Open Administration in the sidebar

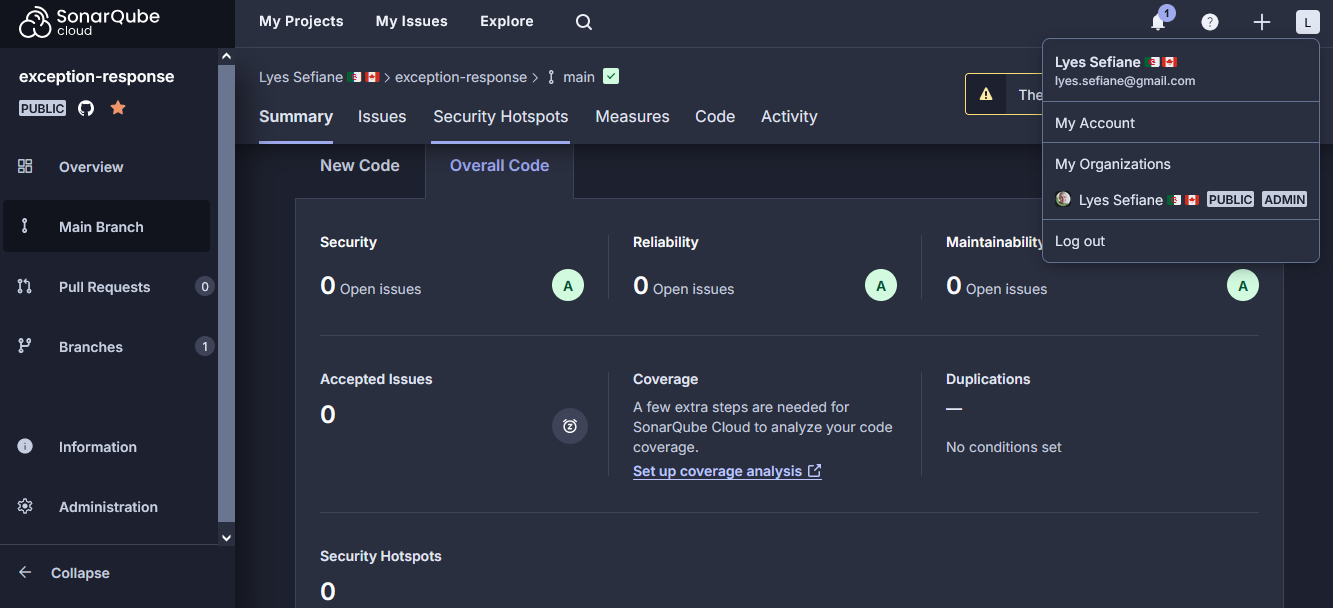tap(106, 506)
